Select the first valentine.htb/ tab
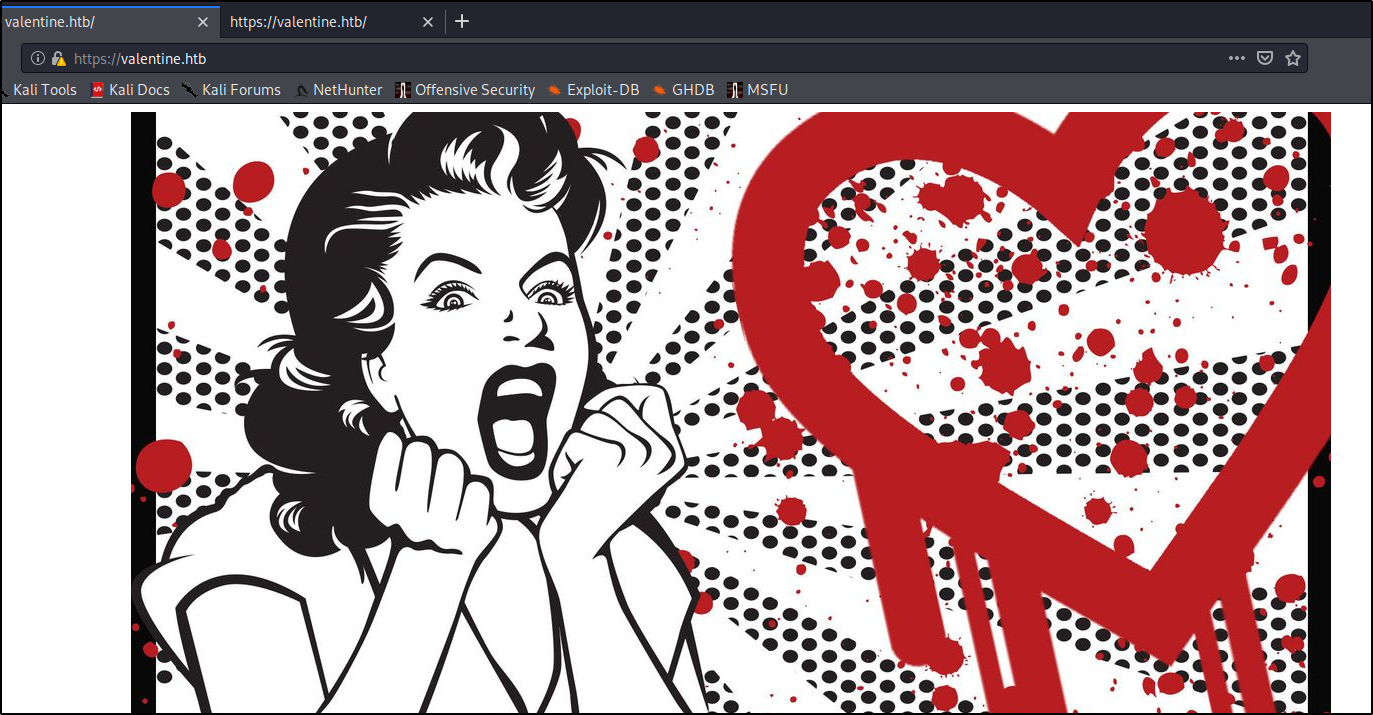 (x=108, y=22)
